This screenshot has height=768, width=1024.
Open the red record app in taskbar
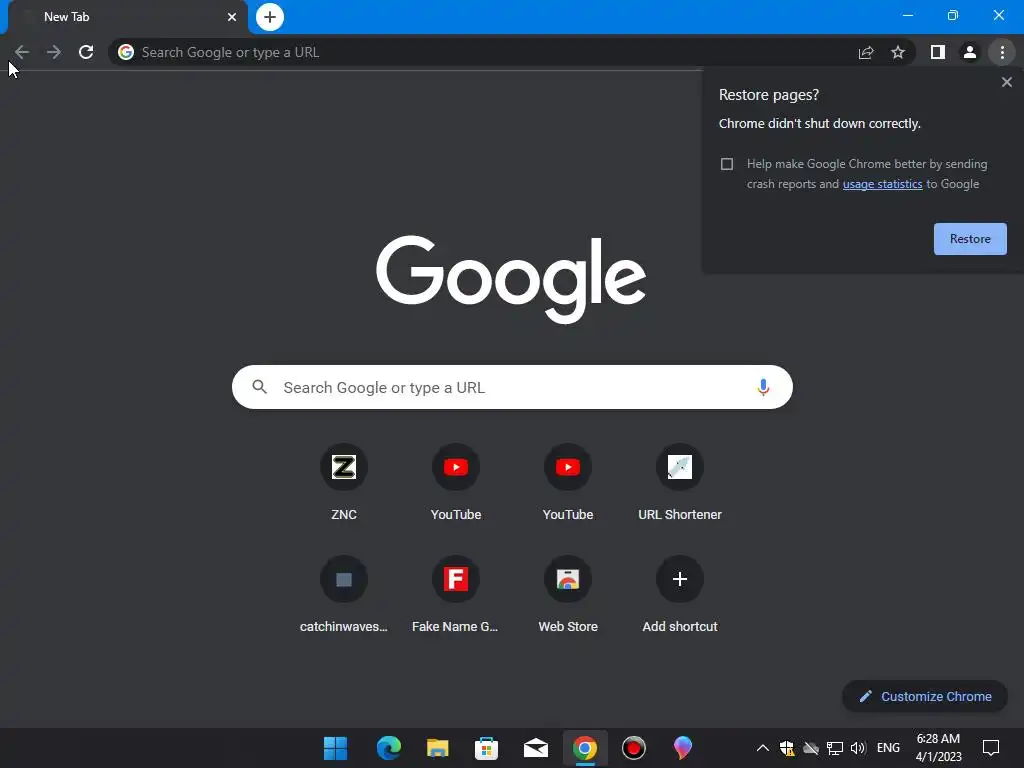coord(633,748)
